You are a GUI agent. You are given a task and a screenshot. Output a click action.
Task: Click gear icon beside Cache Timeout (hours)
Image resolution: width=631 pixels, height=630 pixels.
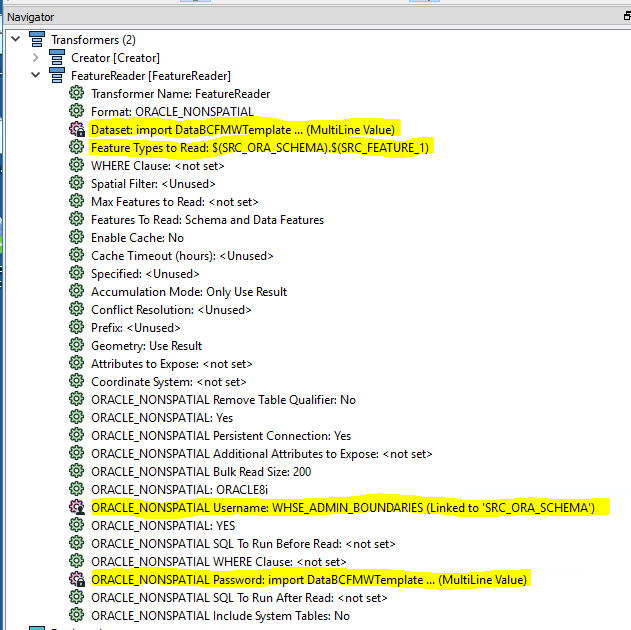click(76, 255)
